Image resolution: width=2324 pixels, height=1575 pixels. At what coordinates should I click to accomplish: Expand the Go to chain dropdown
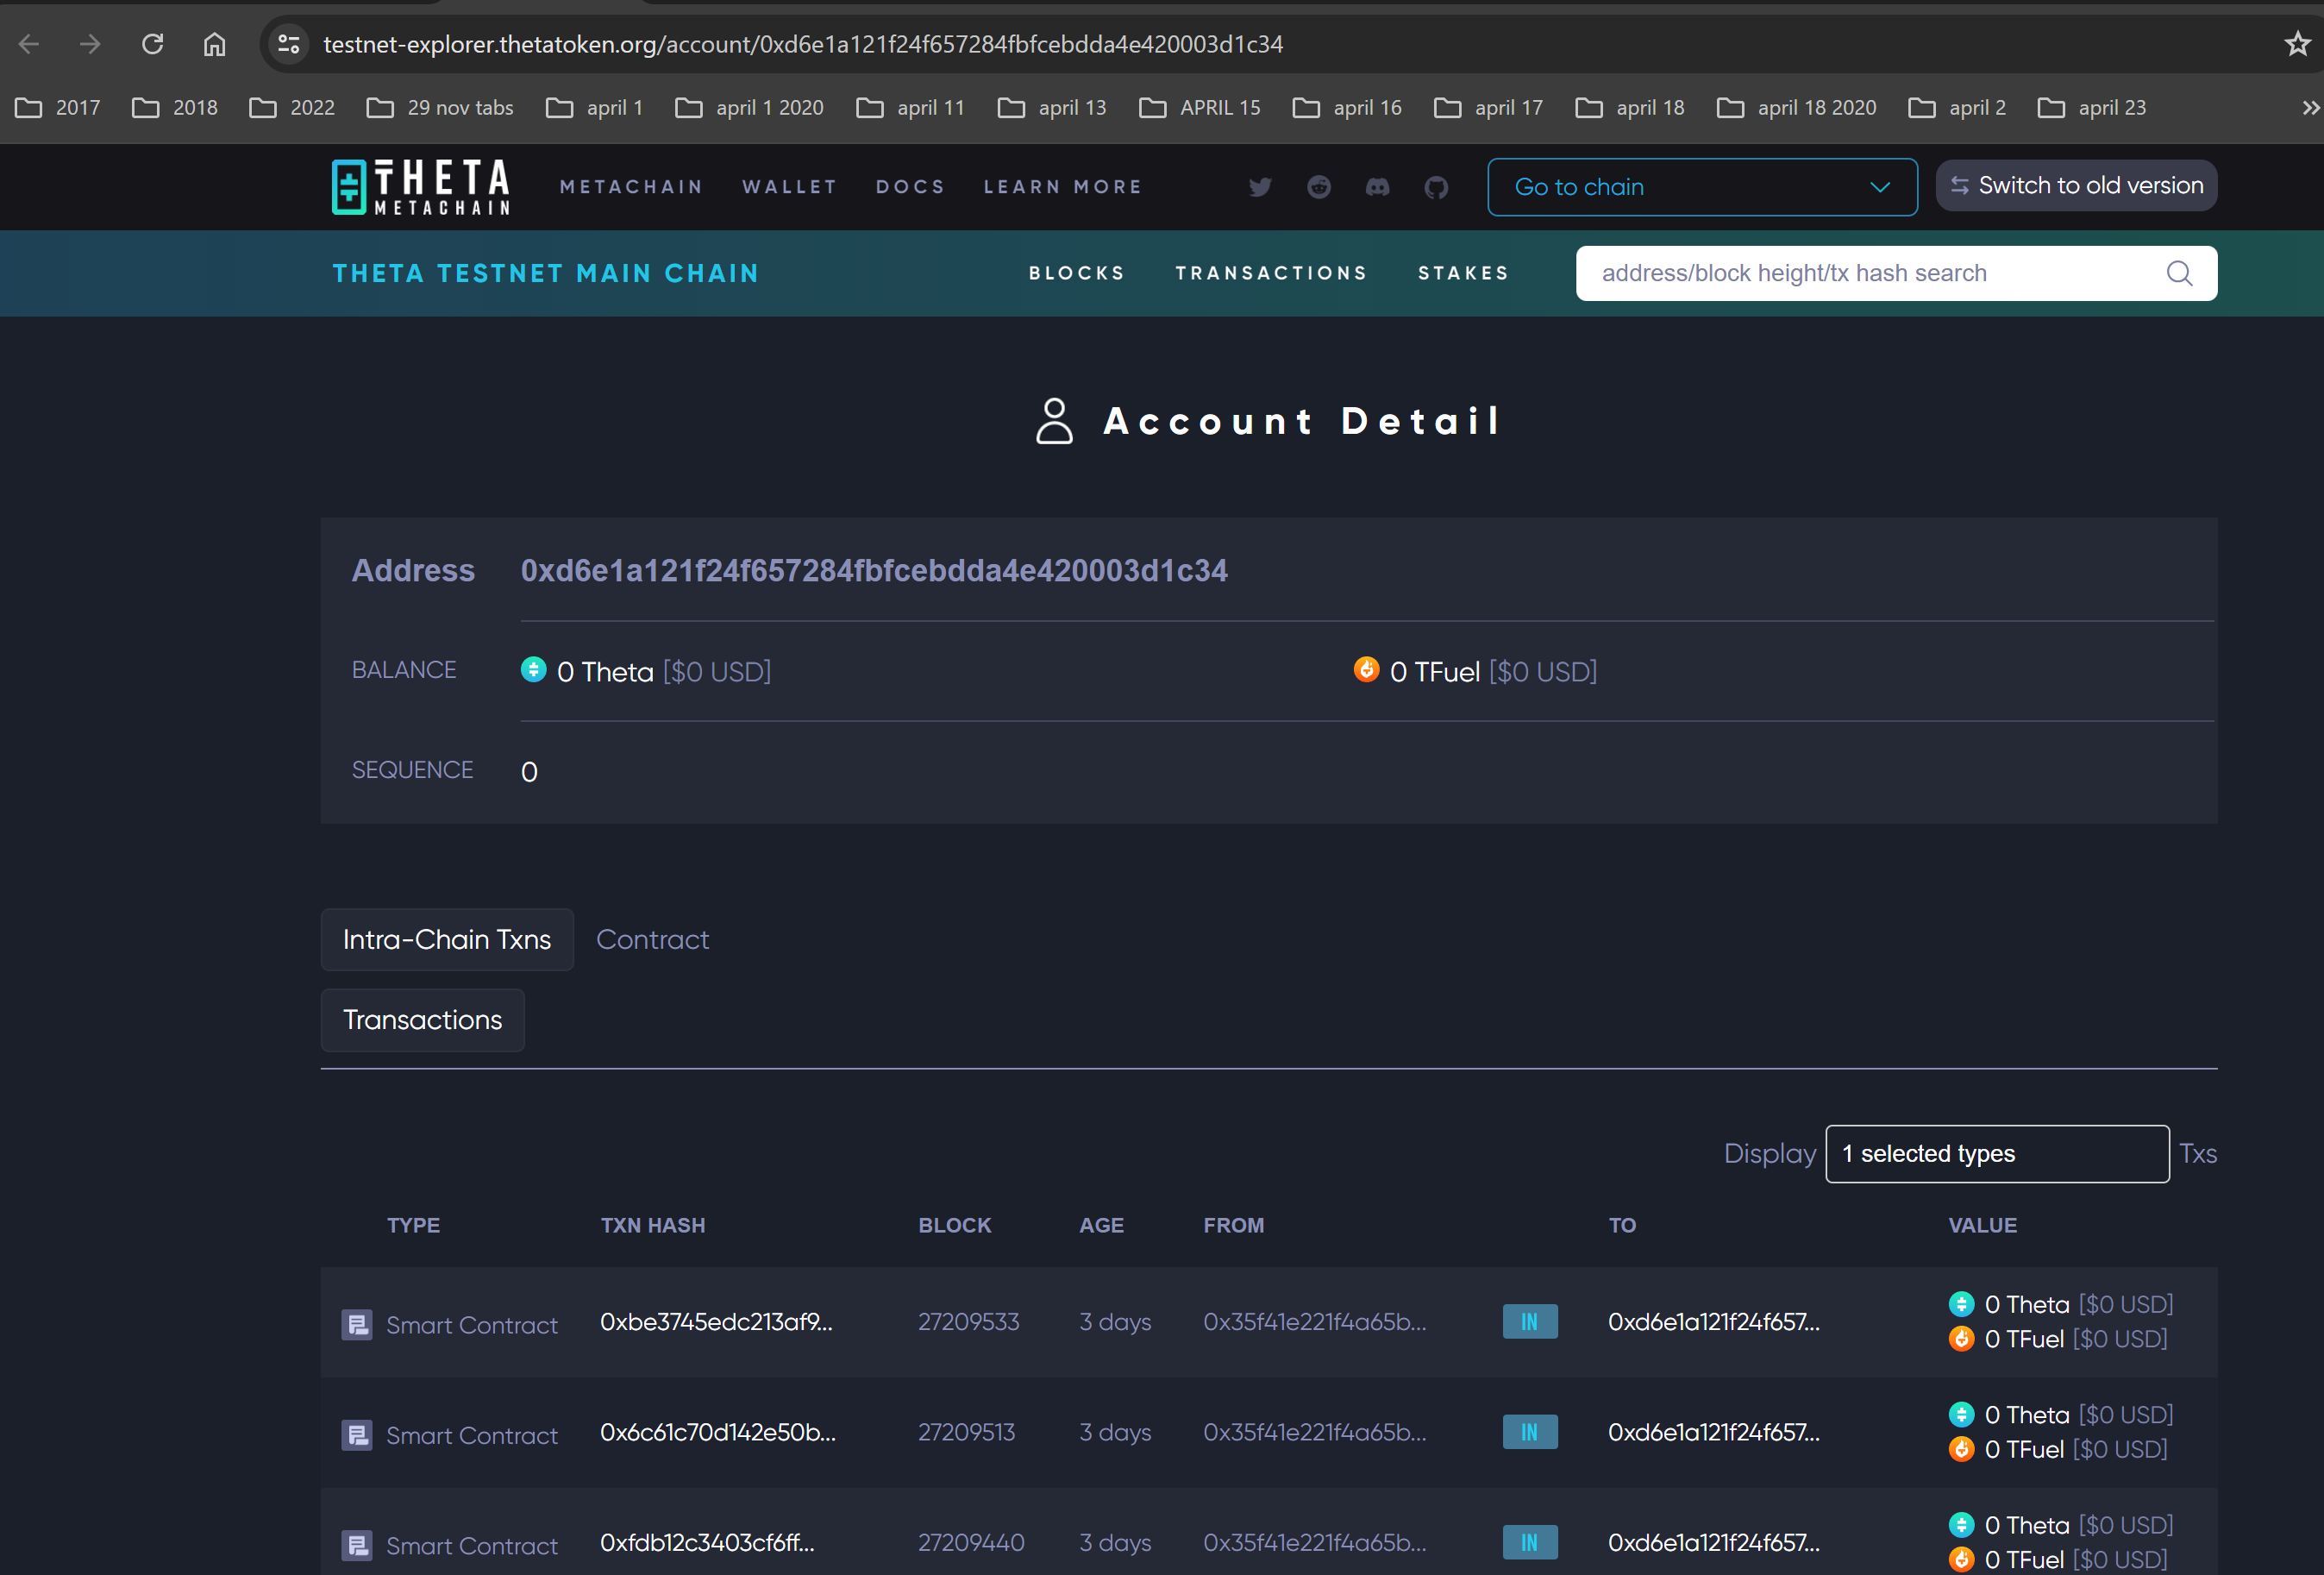(x=1702, y=187)
